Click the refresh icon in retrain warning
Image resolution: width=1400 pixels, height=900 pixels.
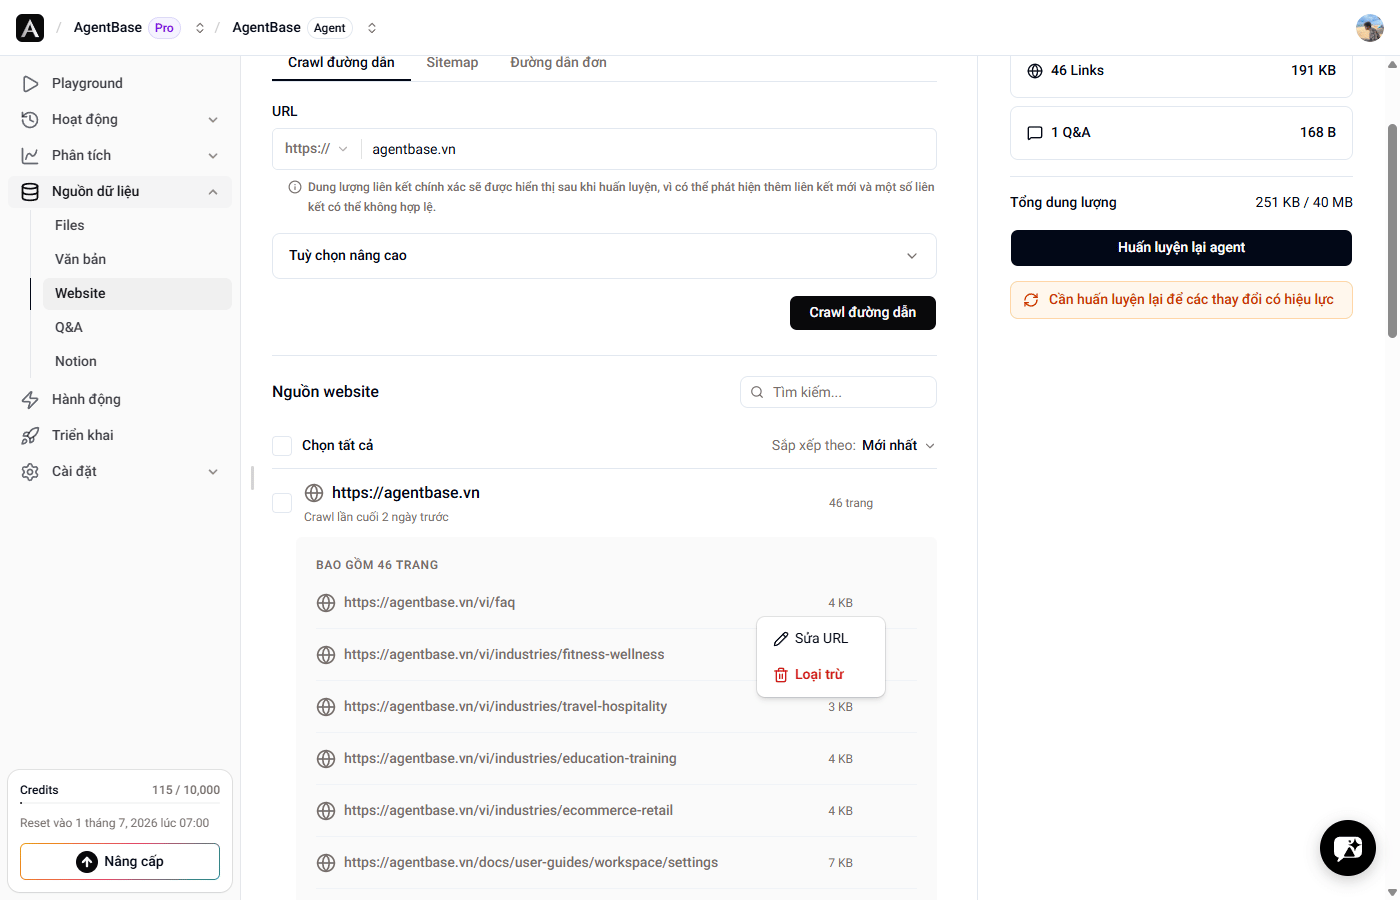point(1031,300)
